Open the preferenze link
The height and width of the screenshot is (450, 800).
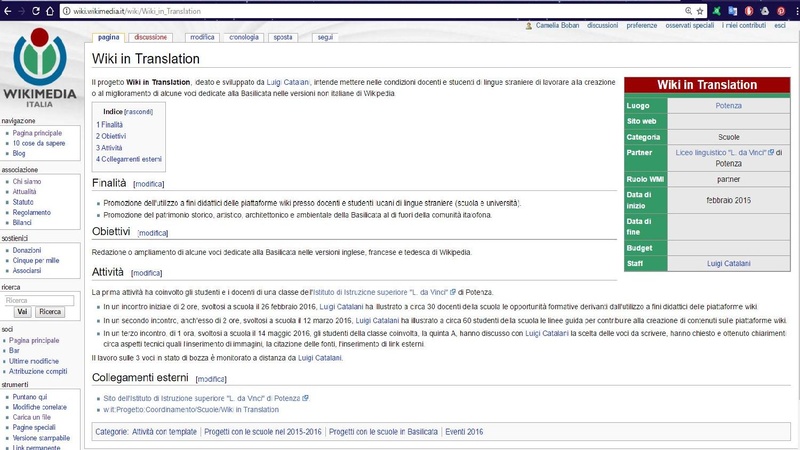click(x=641, y=26)
